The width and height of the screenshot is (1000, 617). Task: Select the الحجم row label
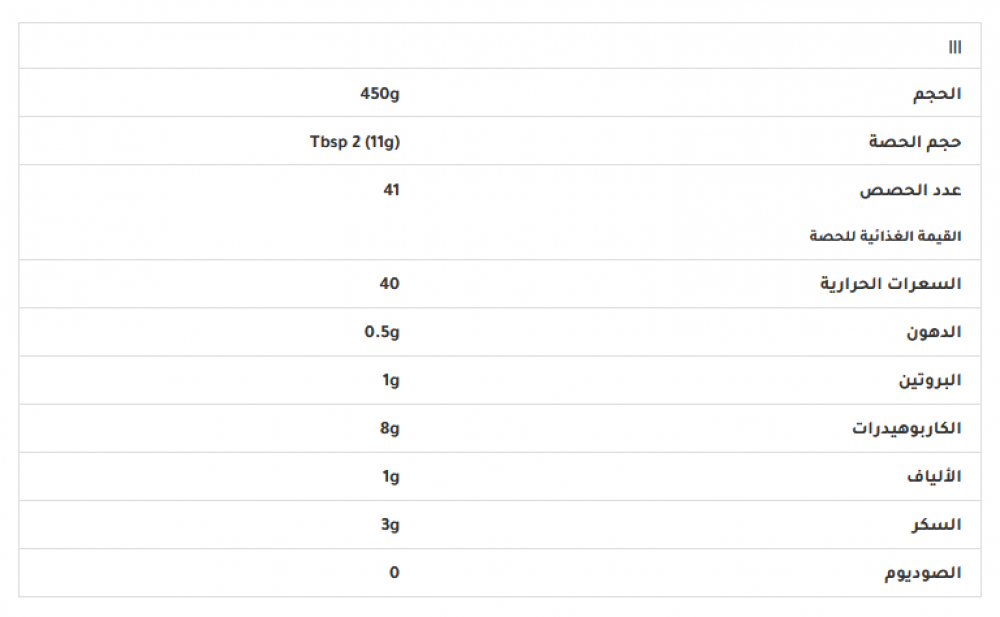[x=937, y=94]
